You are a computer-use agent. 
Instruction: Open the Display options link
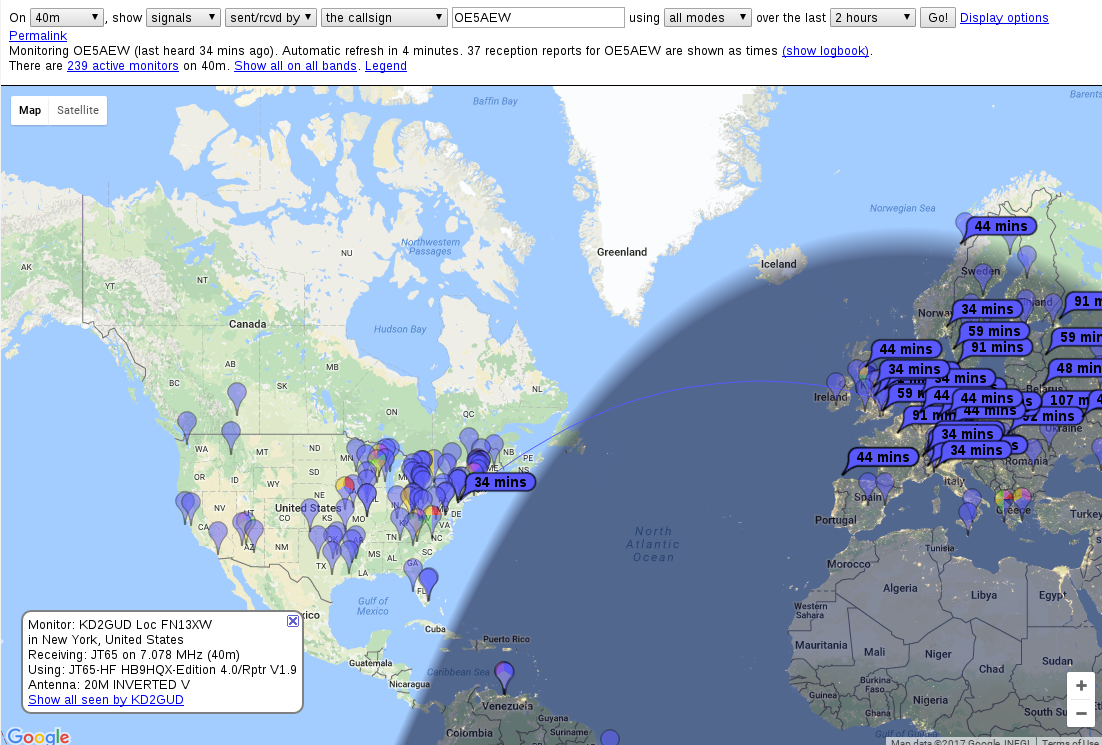tap(1004, 18)
